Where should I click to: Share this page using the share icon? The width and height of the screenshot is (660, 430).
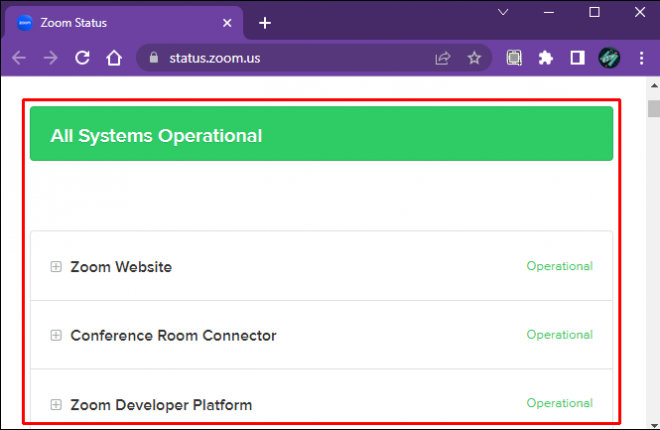pos(443,58)
